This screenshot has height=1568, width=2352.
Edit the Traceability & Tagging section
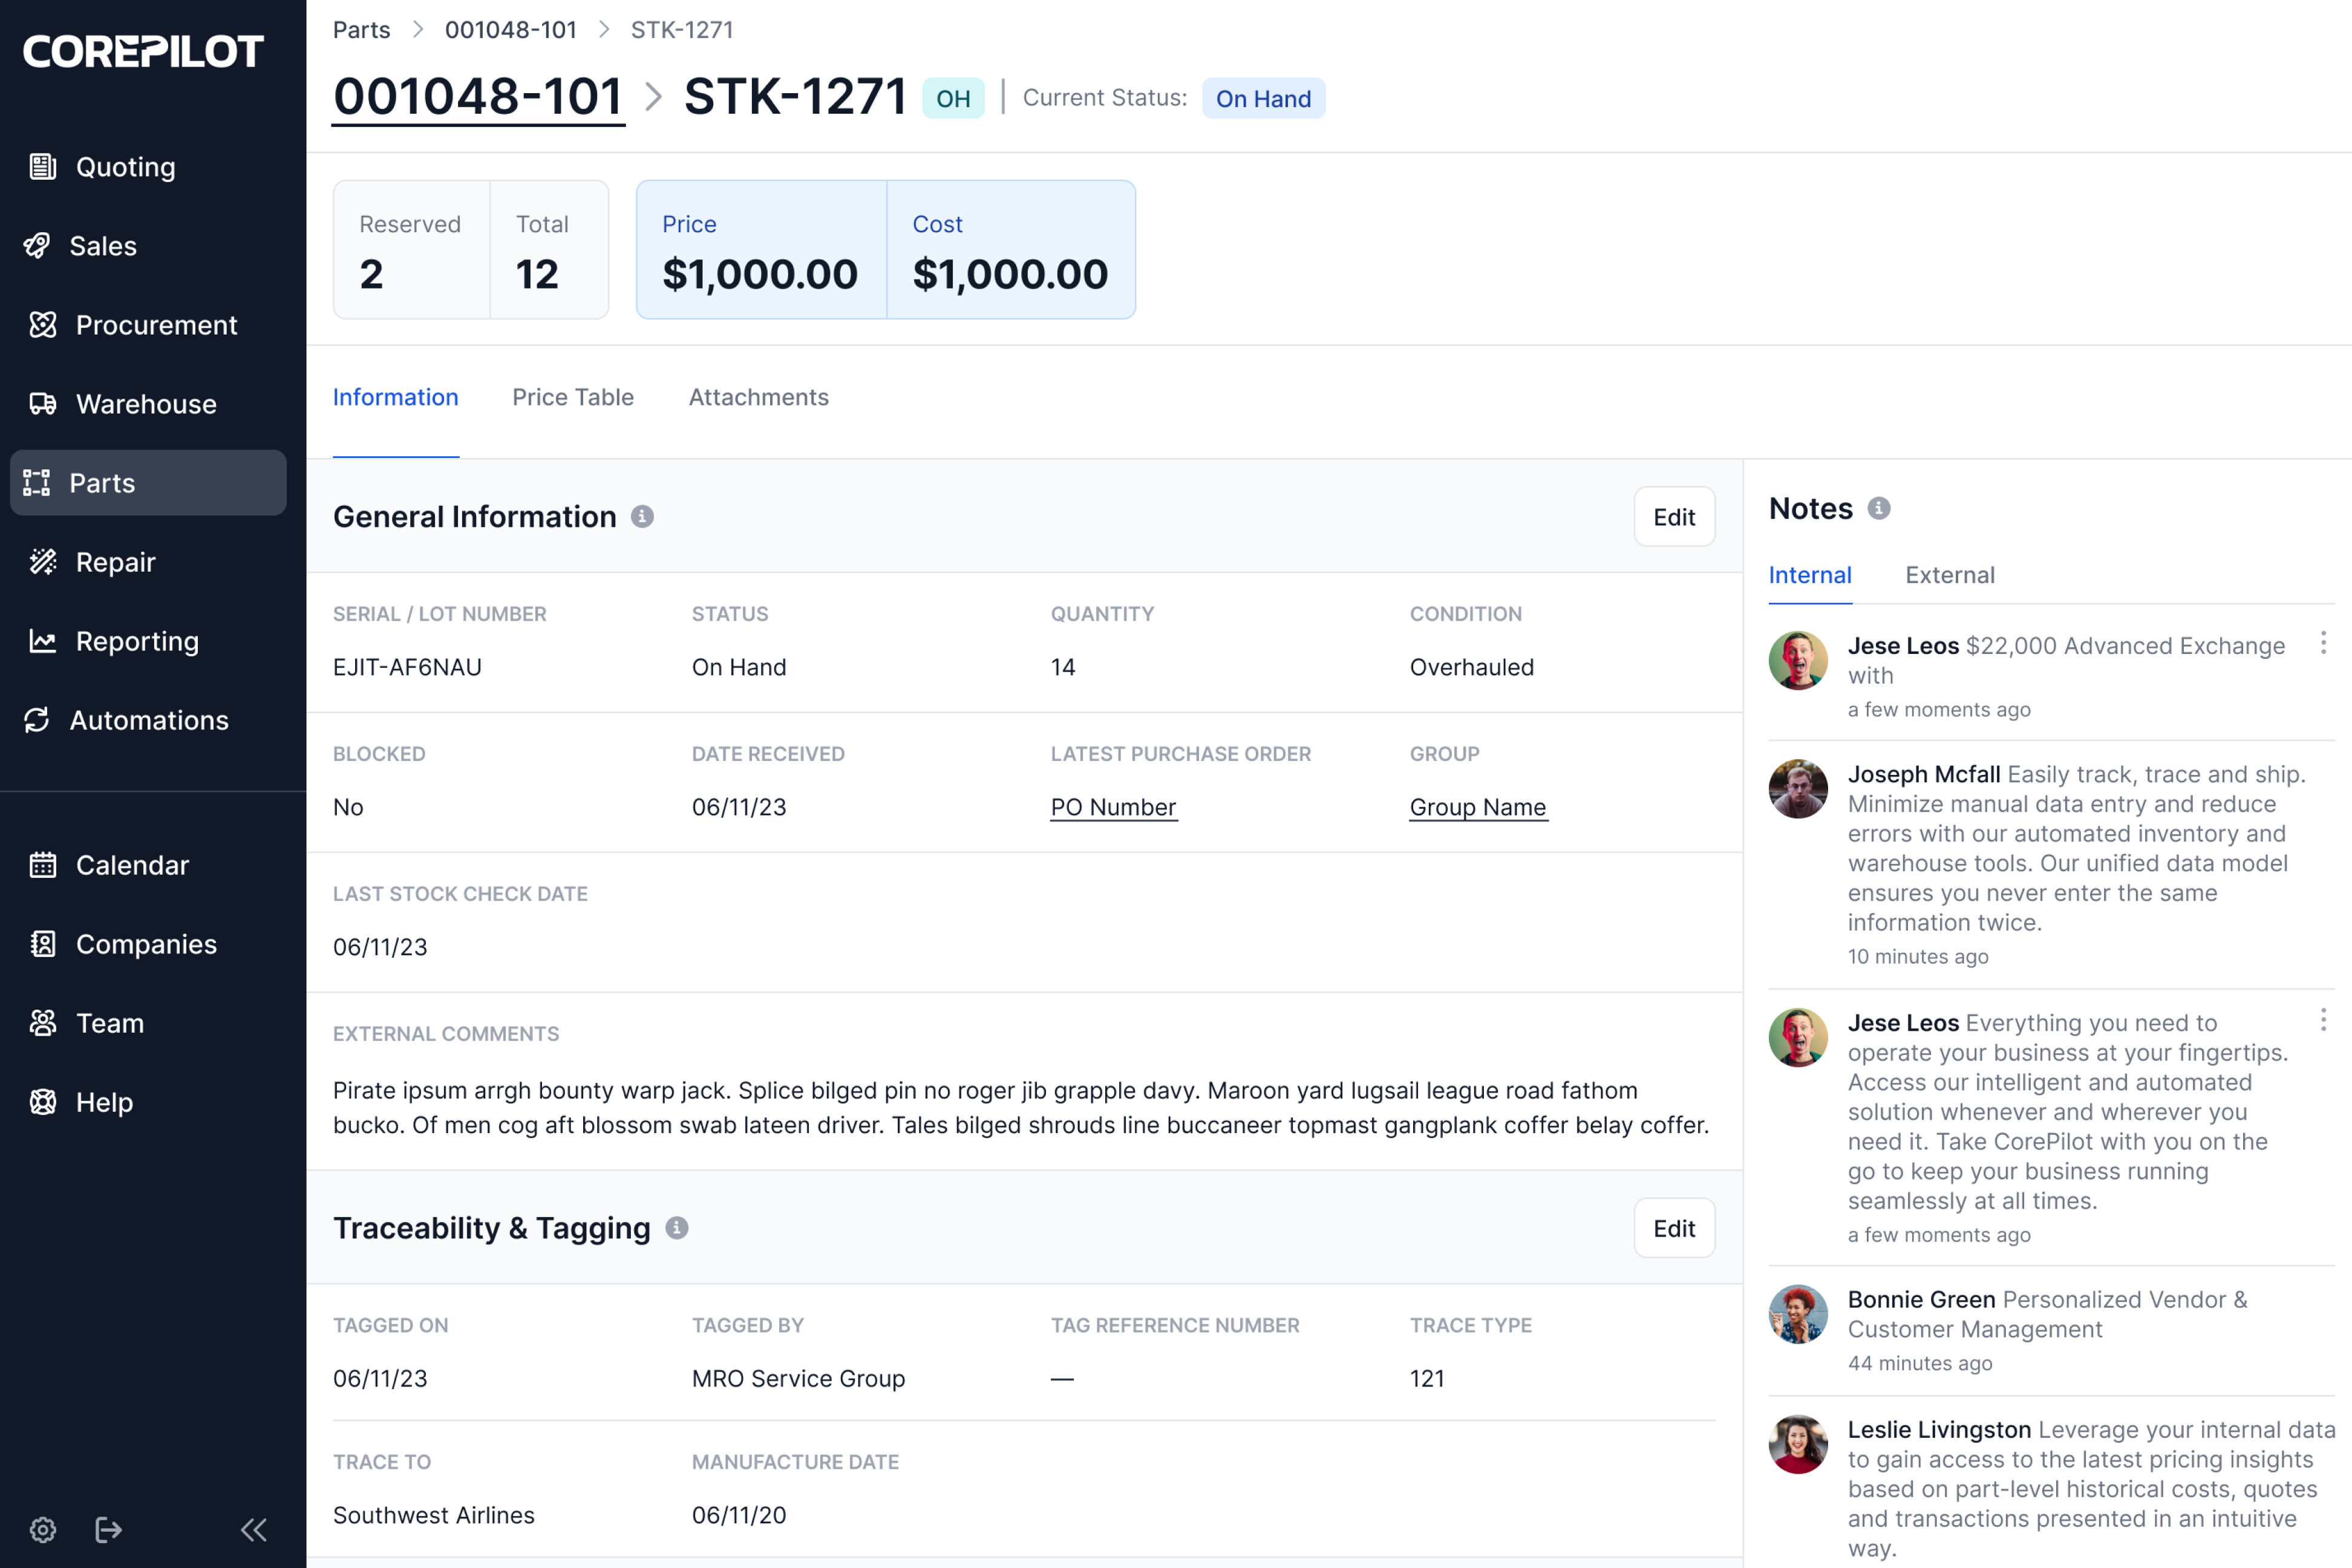click(x=1674, y=1228)
